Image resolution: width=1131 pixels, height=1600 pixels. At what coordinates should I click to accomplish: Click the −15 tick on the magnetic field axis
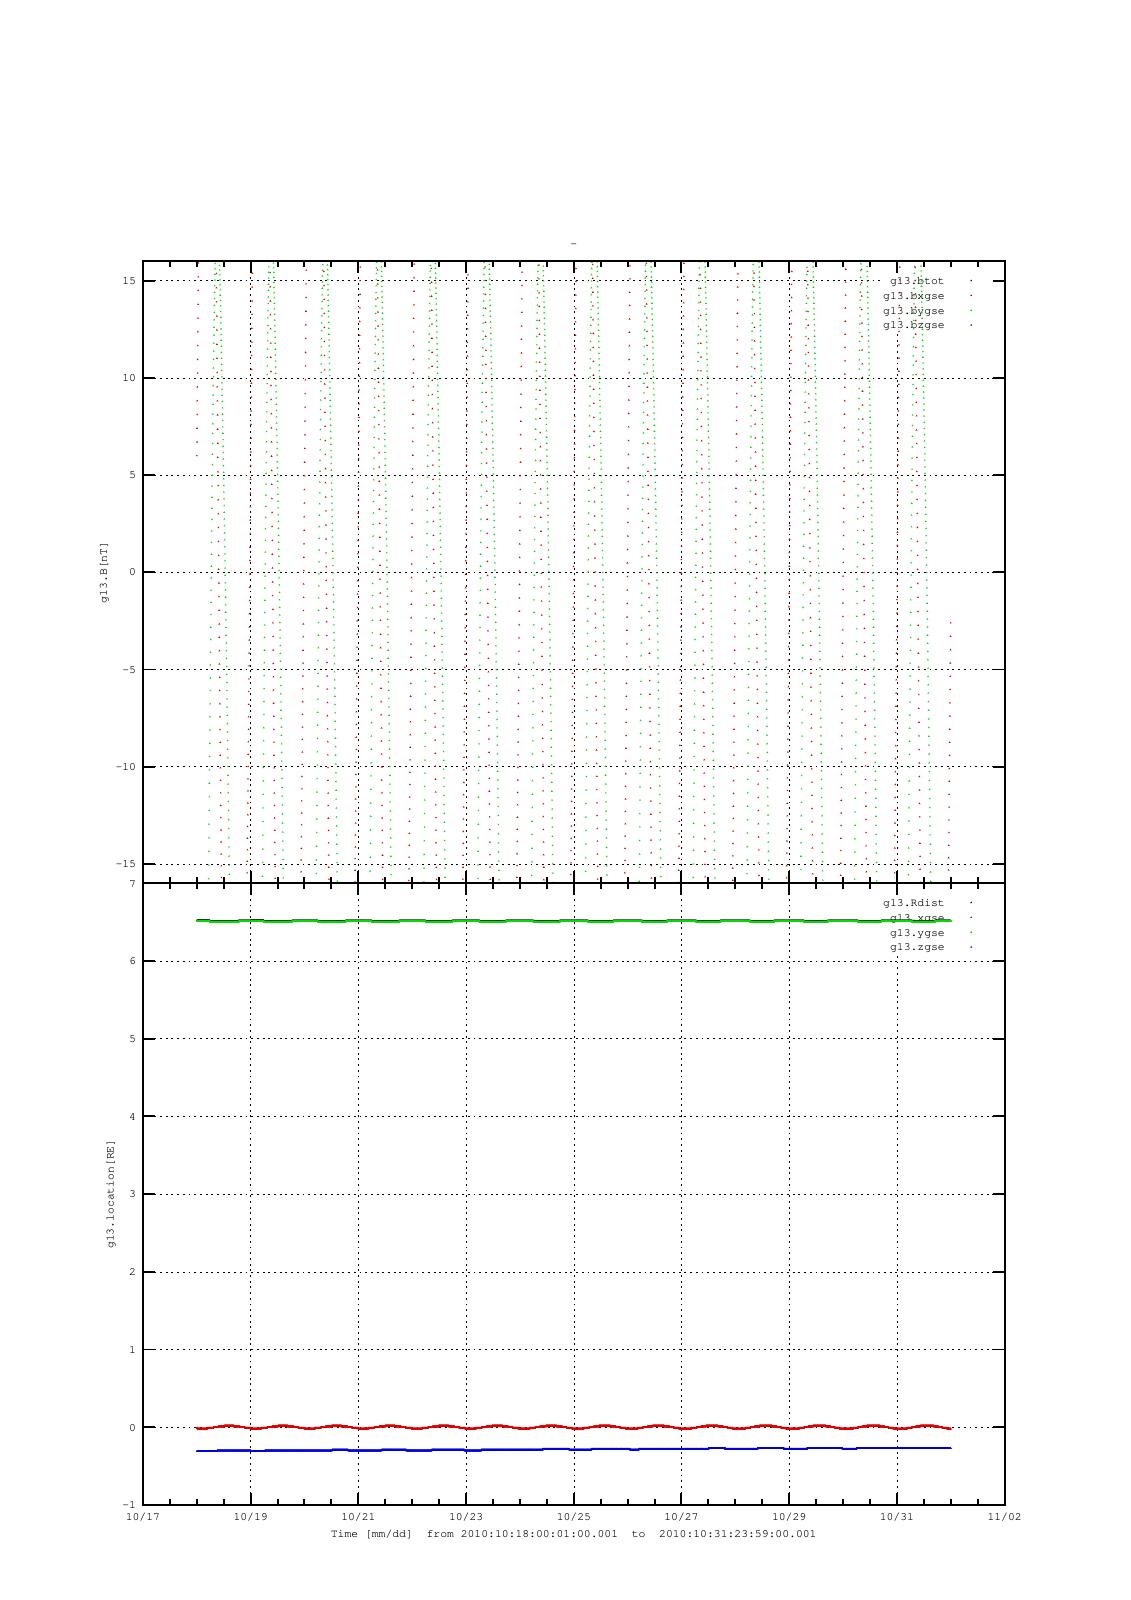[125, 864]
